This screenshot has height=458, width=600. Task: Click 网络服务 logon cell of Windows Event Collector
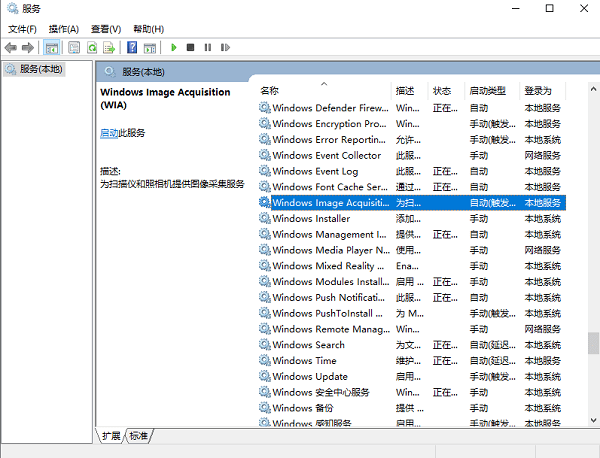click(x=542, y=155)
